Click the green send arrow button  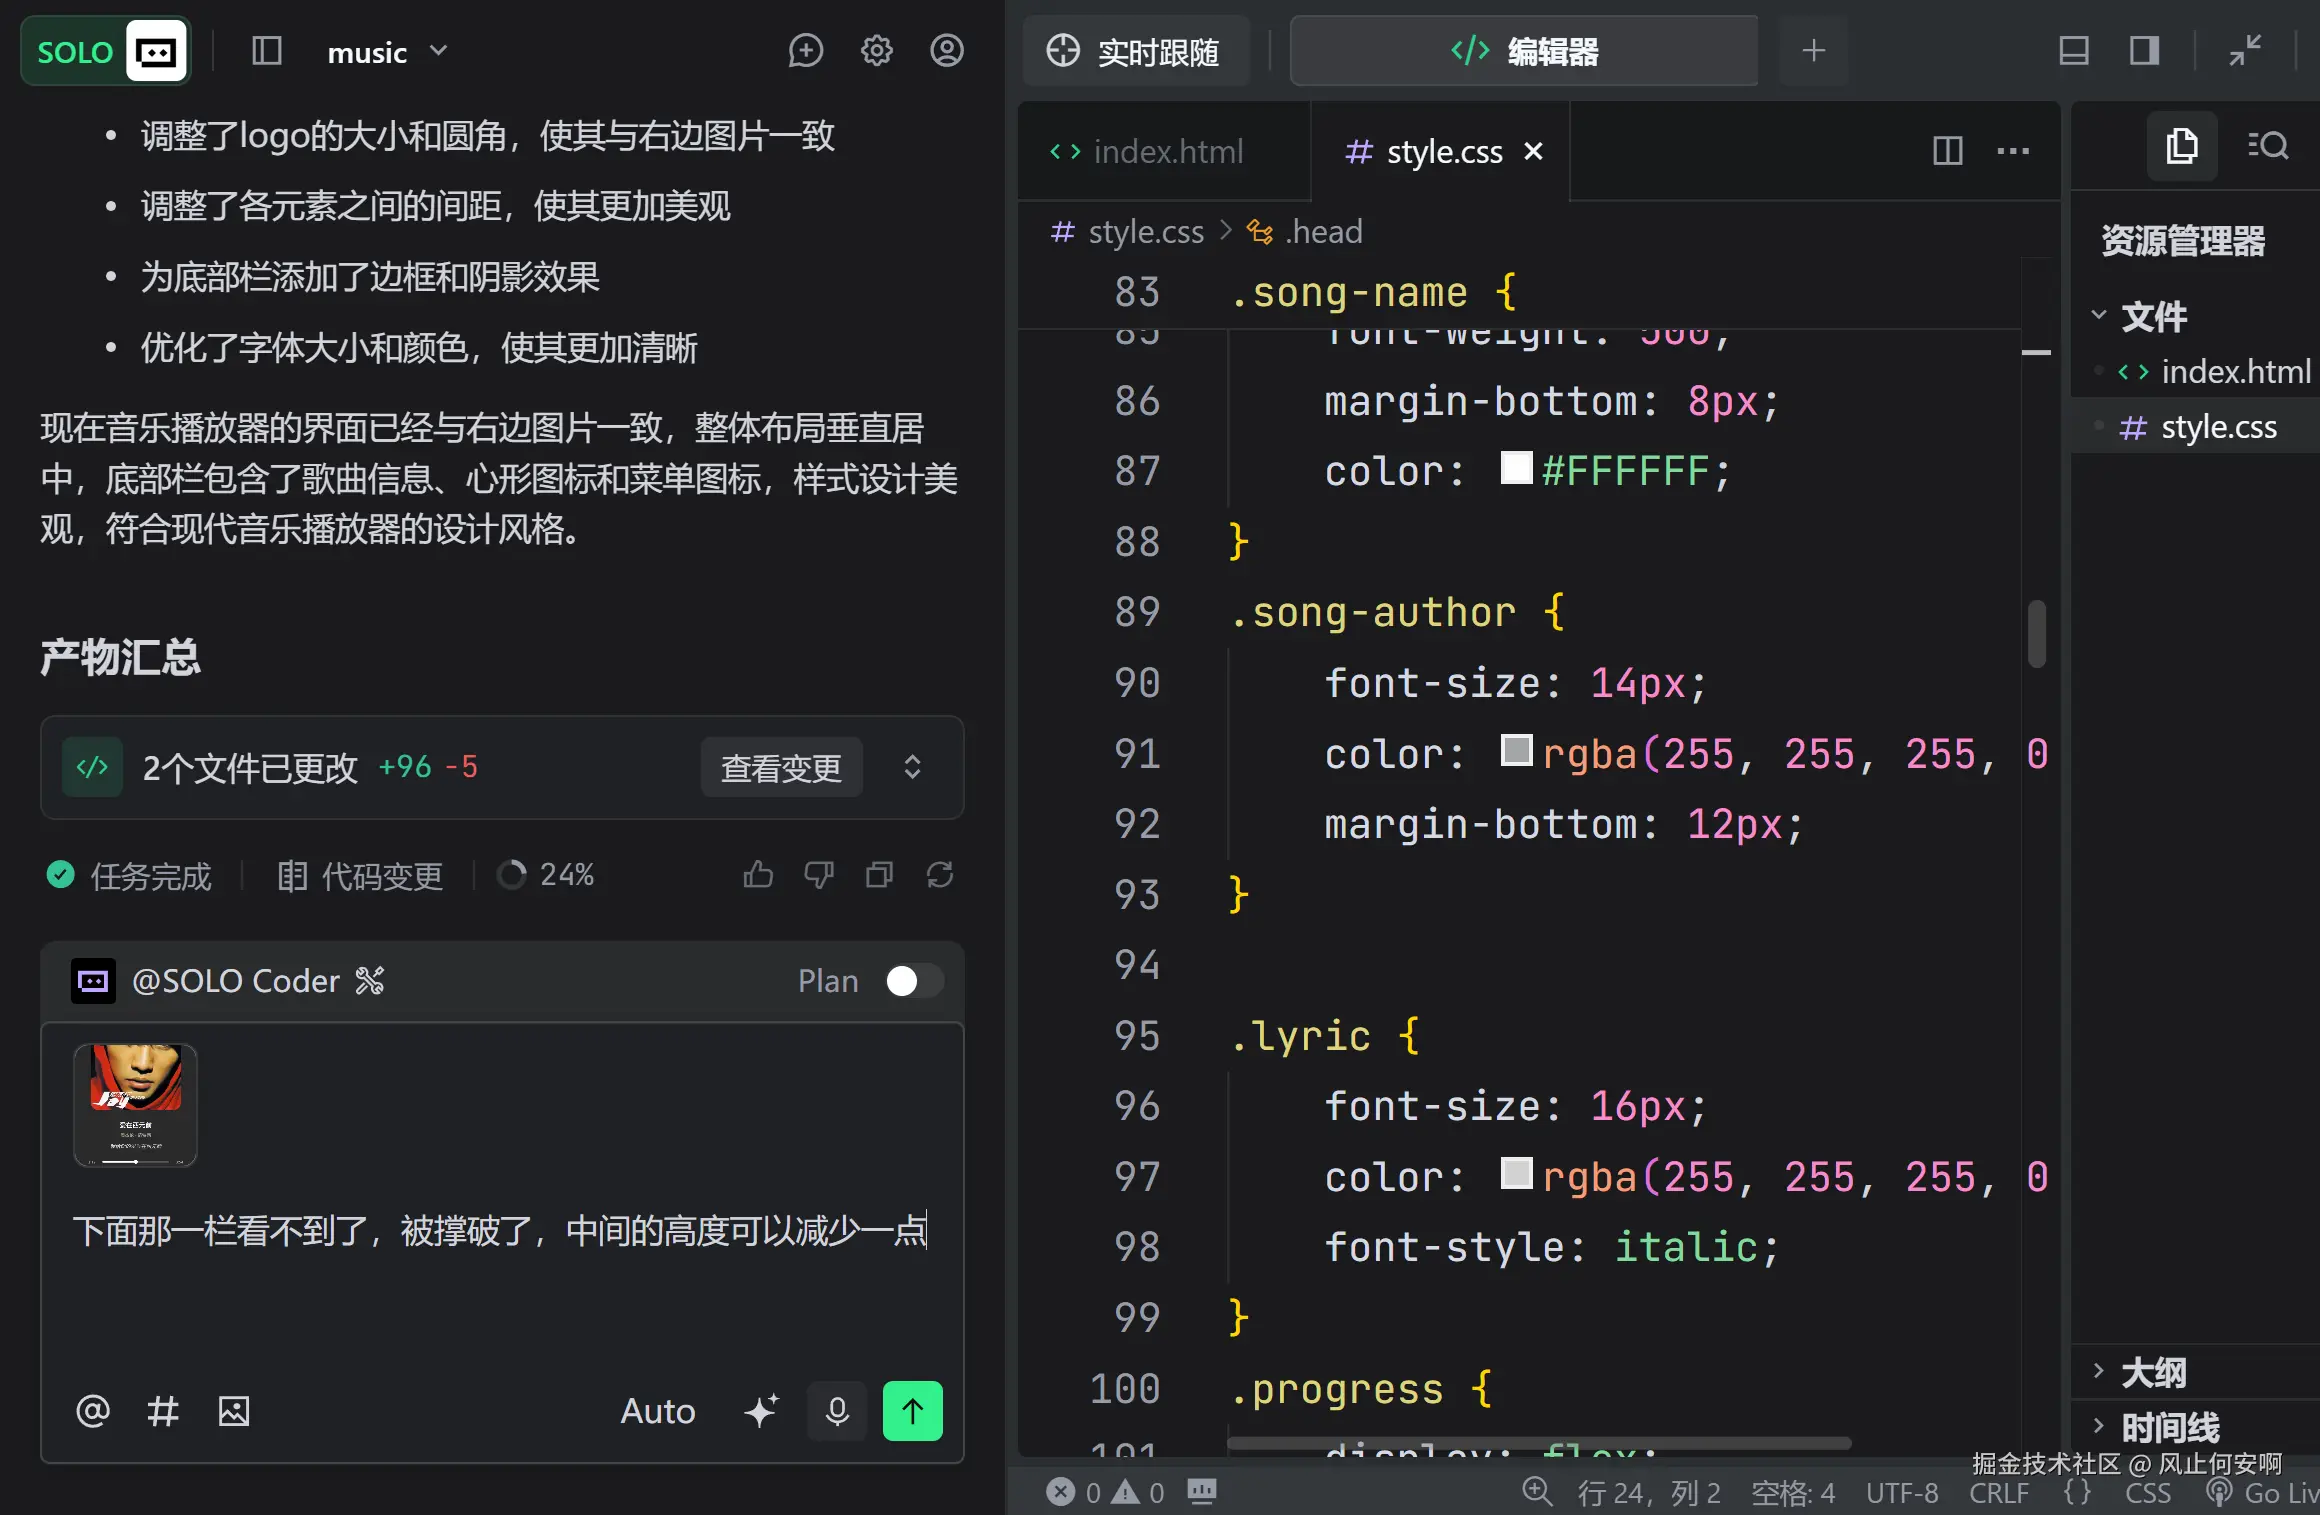click(x=912, y=1410)
